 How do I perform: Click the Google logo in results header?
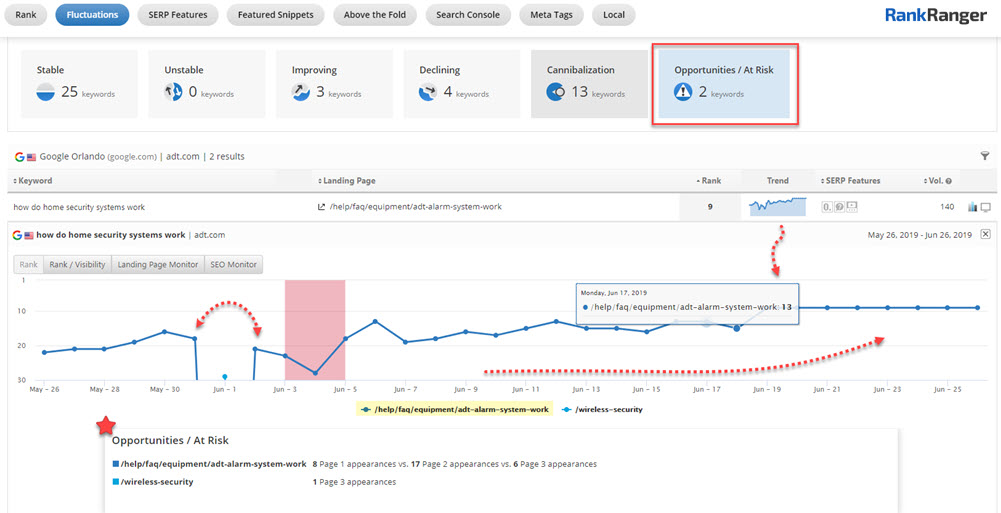coord(19,156)
